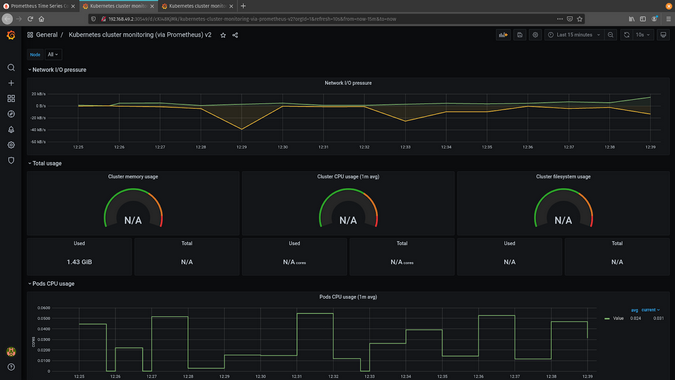The image size is (675, 380).
Task: Open the 10s refresh interval dropdown
Action: point(643,35)
